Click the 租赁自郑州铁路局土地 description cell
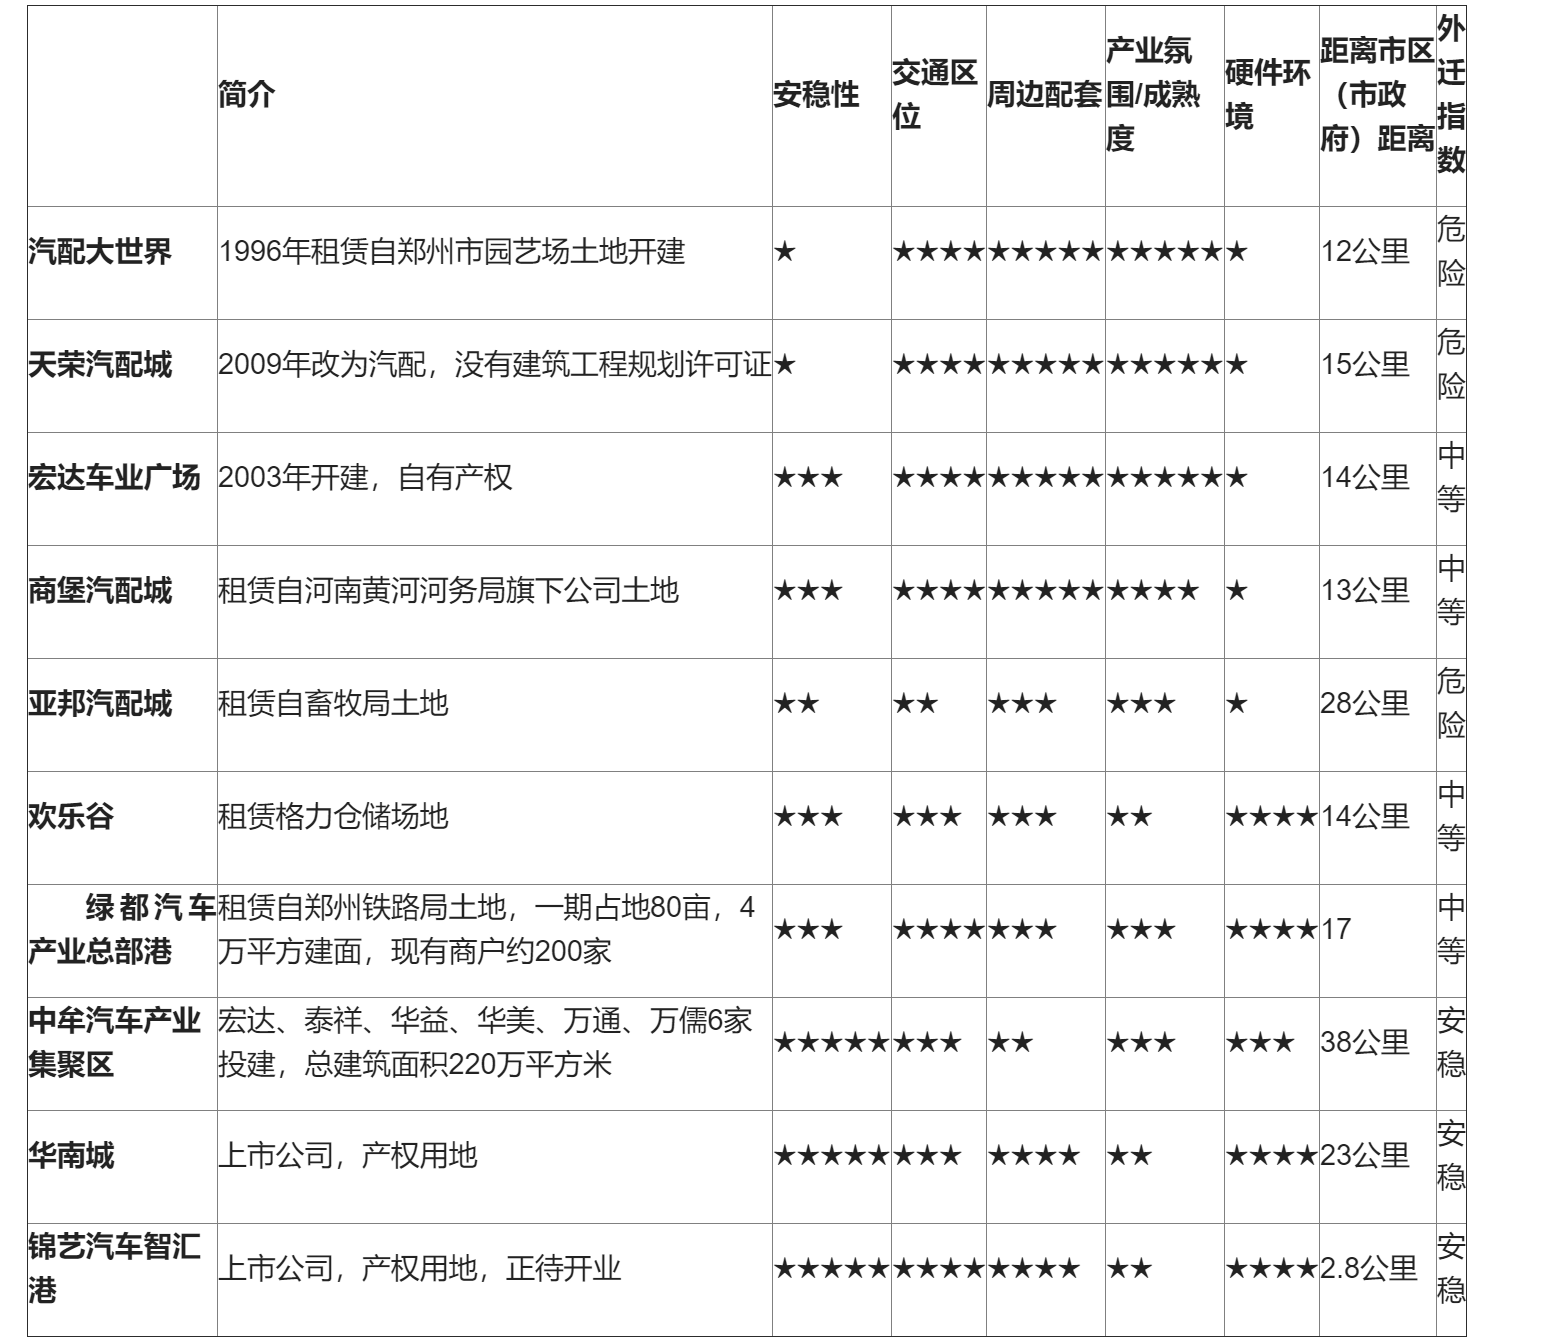This screenshot has width=1566, height=1341. tap(487, 929)
